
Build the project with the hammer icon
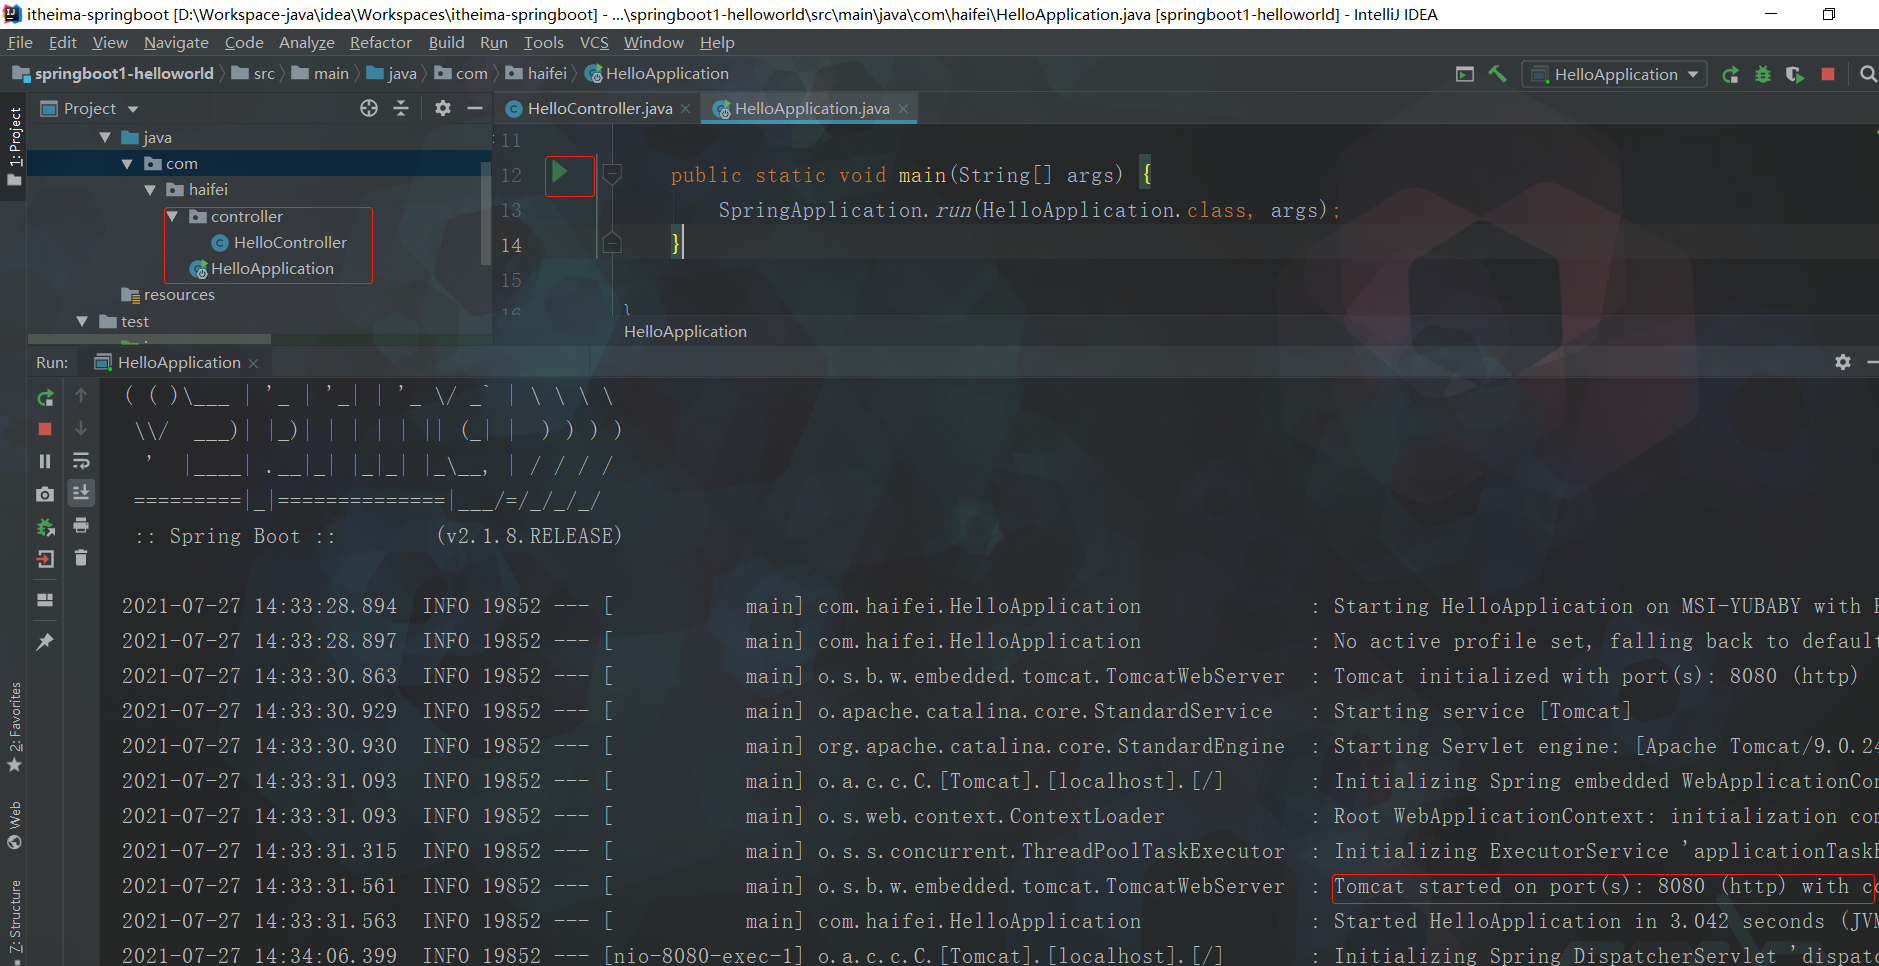pyautogui.click(x=1498, y=74)
